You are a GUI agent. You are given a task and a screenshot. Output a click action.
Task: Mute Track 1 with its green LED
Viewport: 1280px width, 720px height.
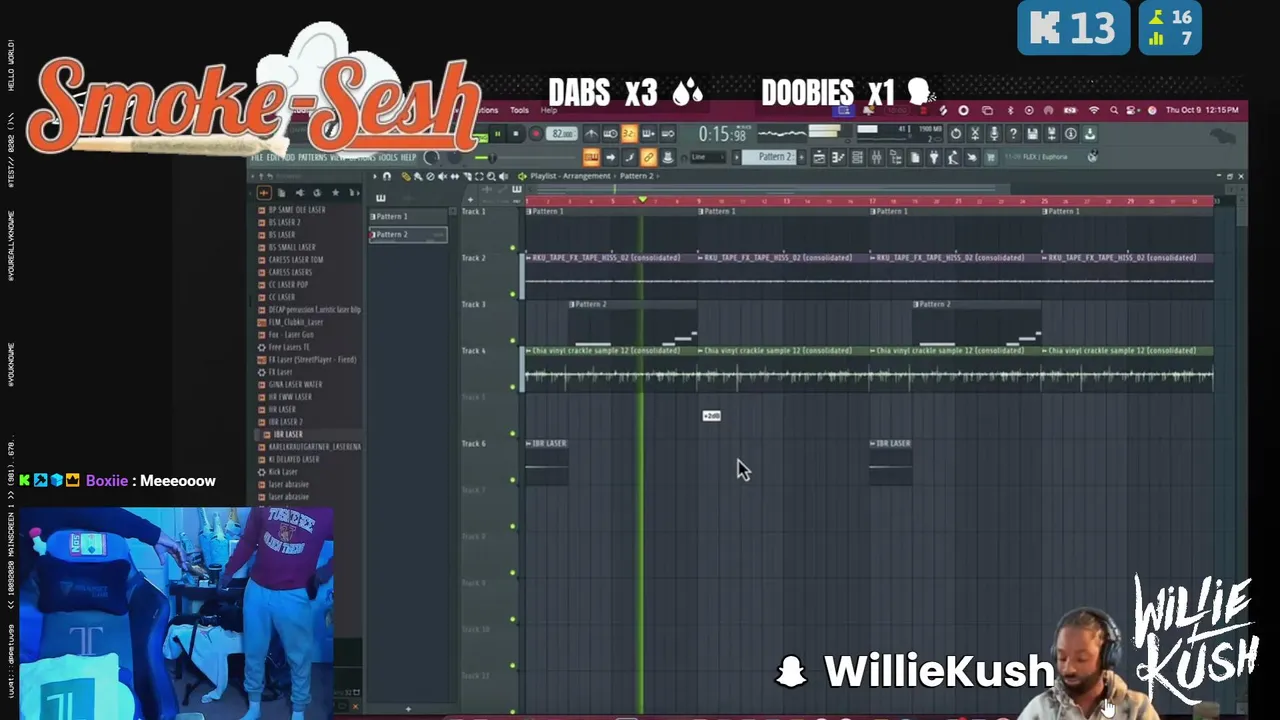click(x=513, y=248)
